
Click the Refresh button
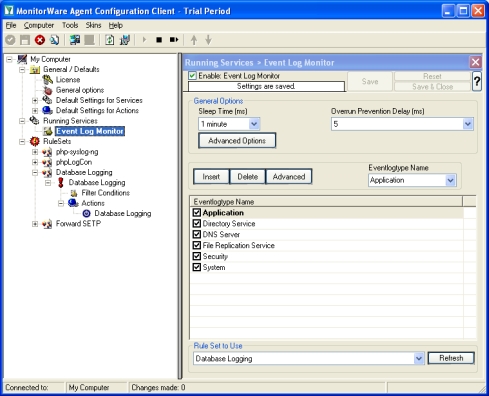point(451,358)
